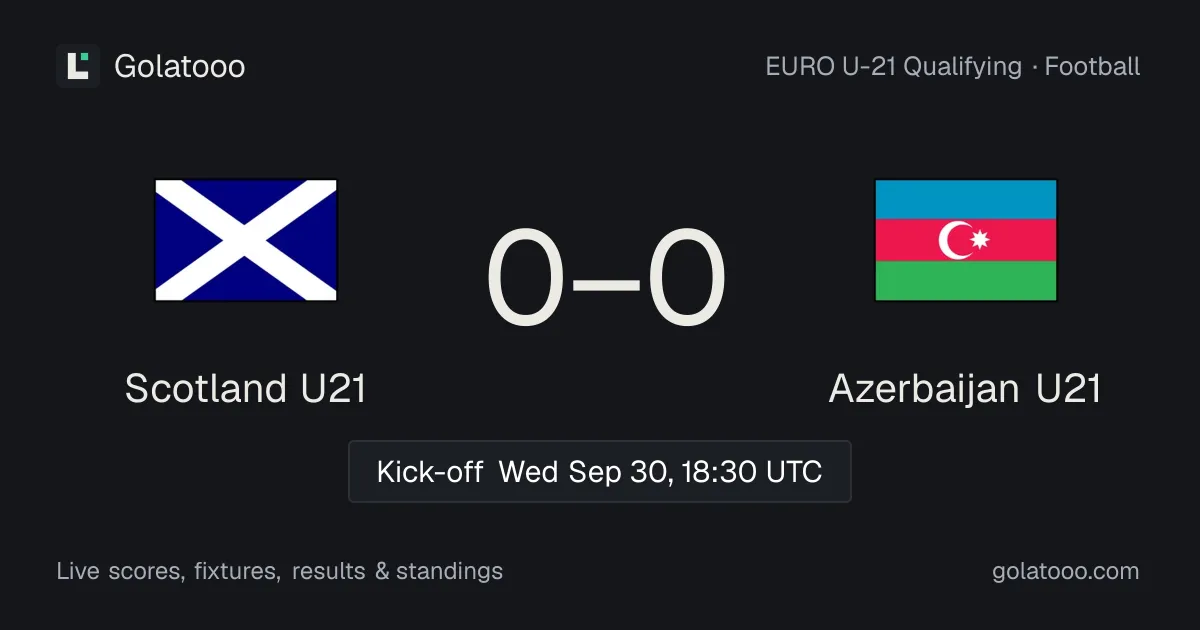The height and width of the screenshot is (630, 1200).
Task: Open the EURO U-21 Qualifying competition label
Action: 894,67
